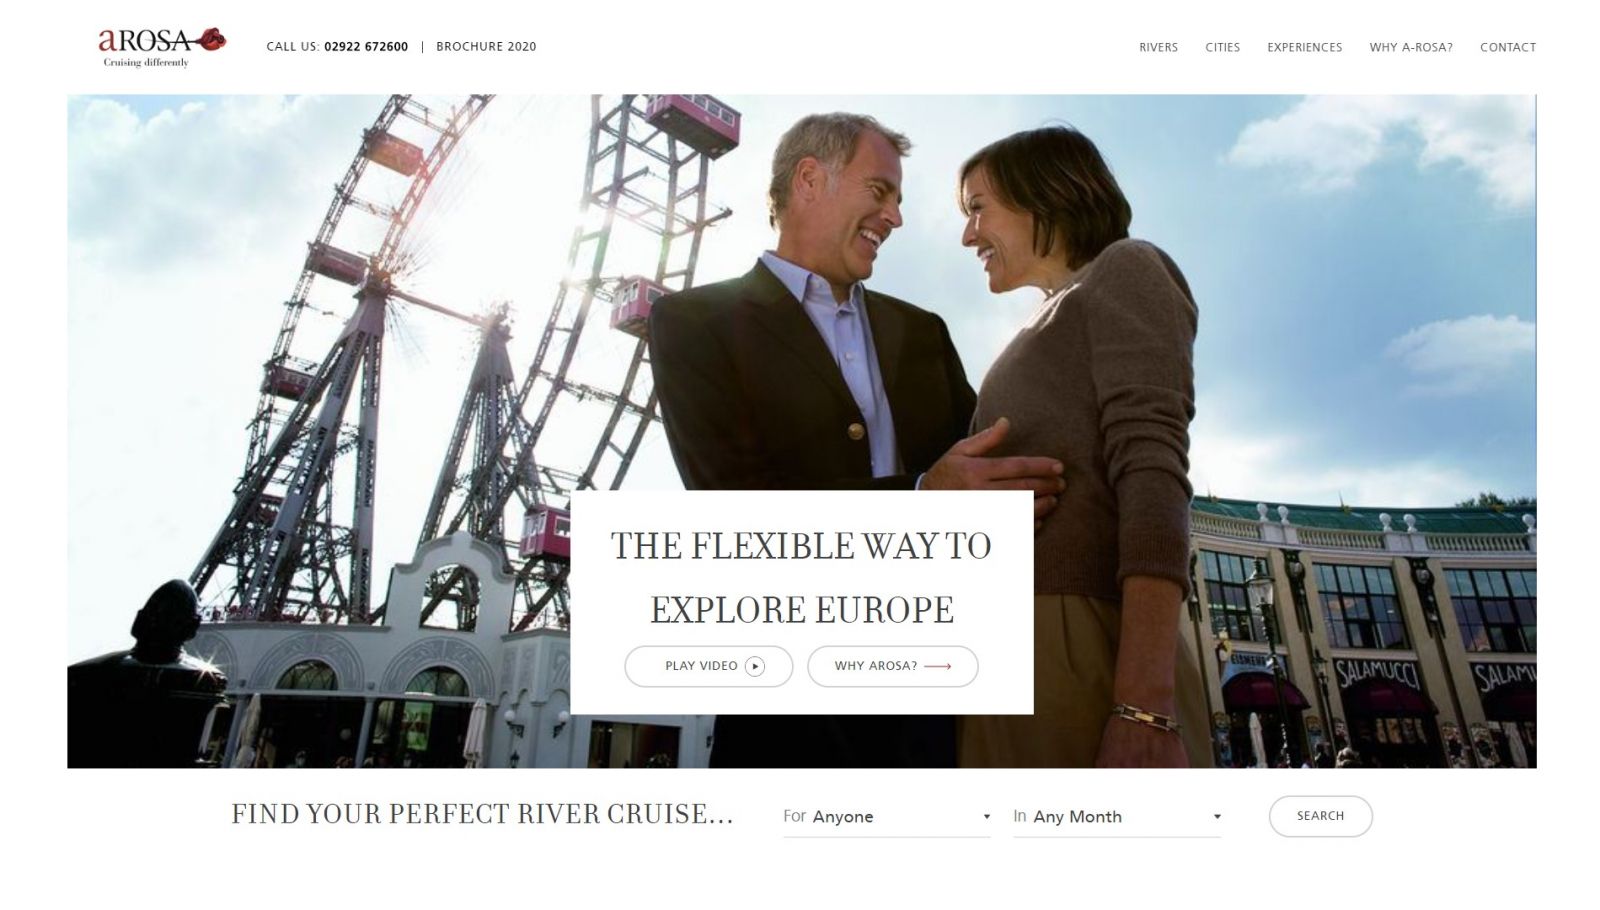Image resolution: width=1600 pixels, height=910 pixels.
Task: Open the Why A-Rosa? page
Action: coord(1411,47)
